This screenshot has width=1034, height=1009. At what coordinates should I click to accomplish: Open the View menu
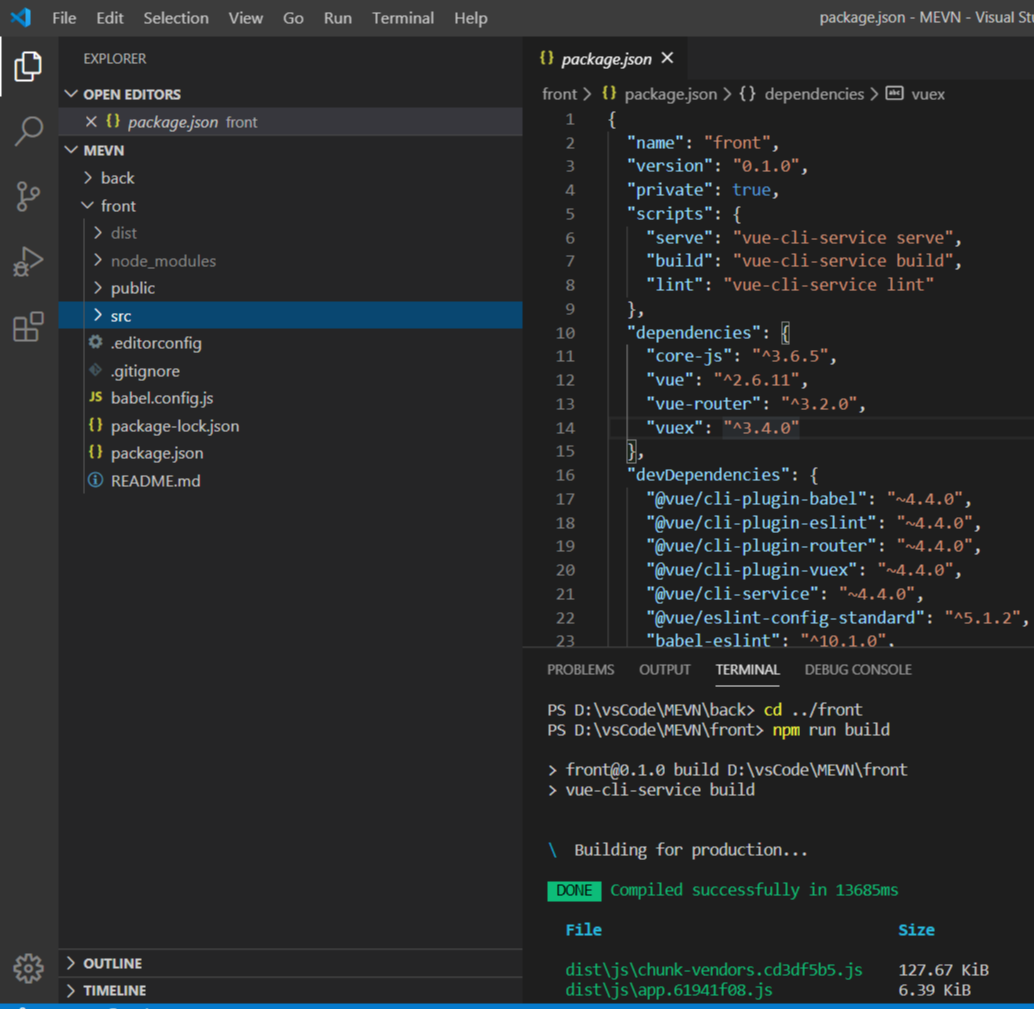coord(246,18)
